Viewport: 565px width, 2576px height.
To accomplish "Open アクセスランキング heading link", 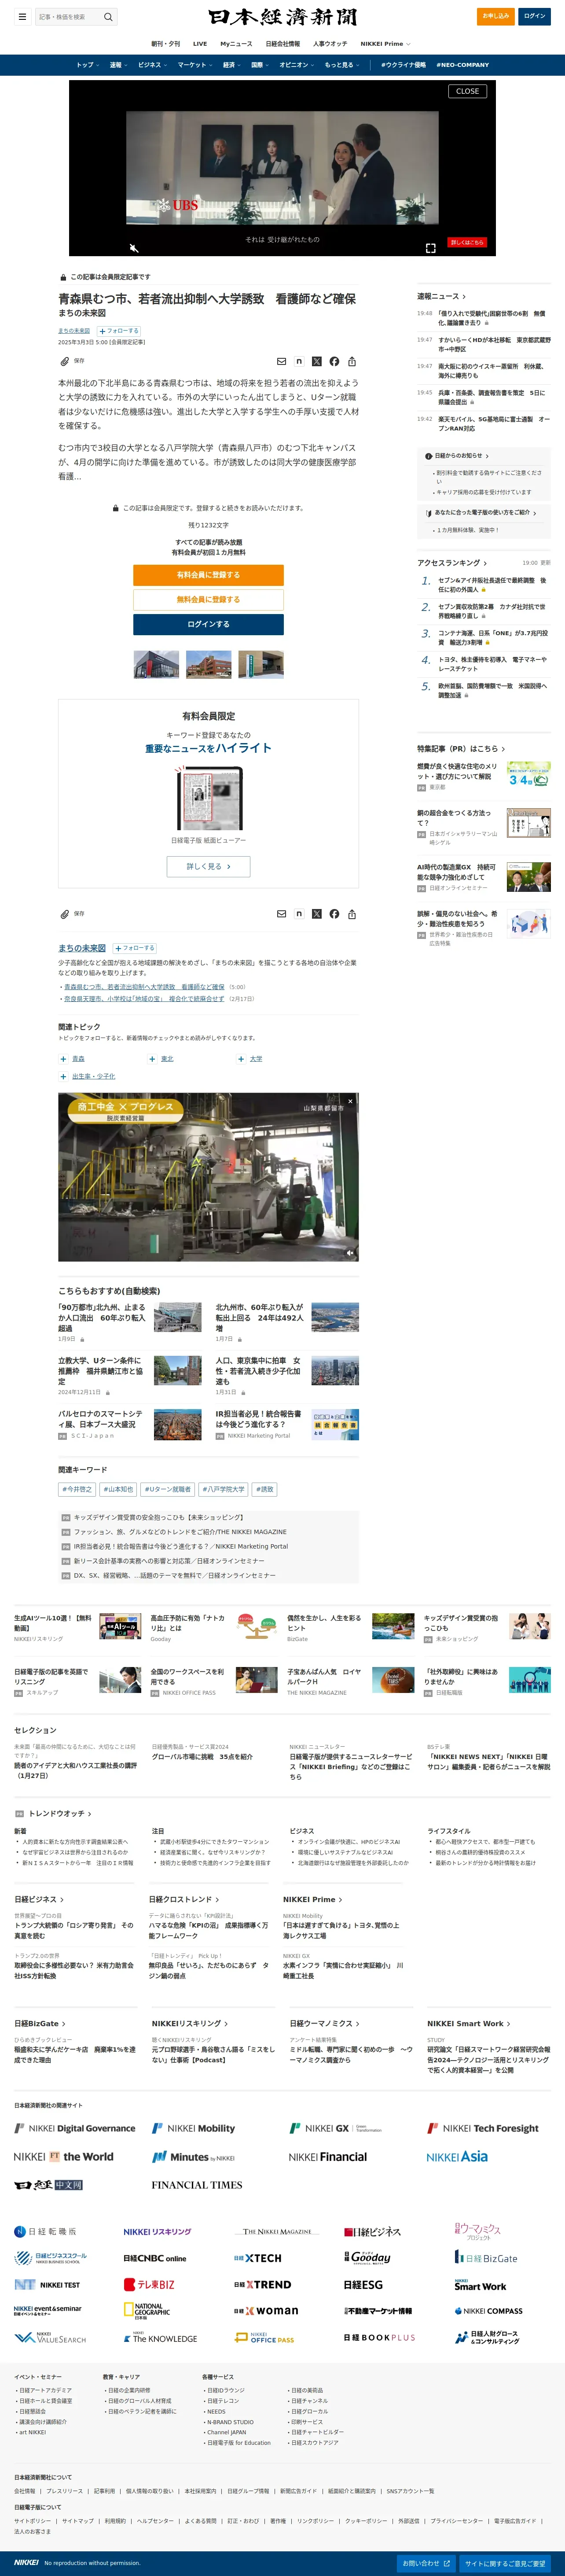I will click(452, 563).
